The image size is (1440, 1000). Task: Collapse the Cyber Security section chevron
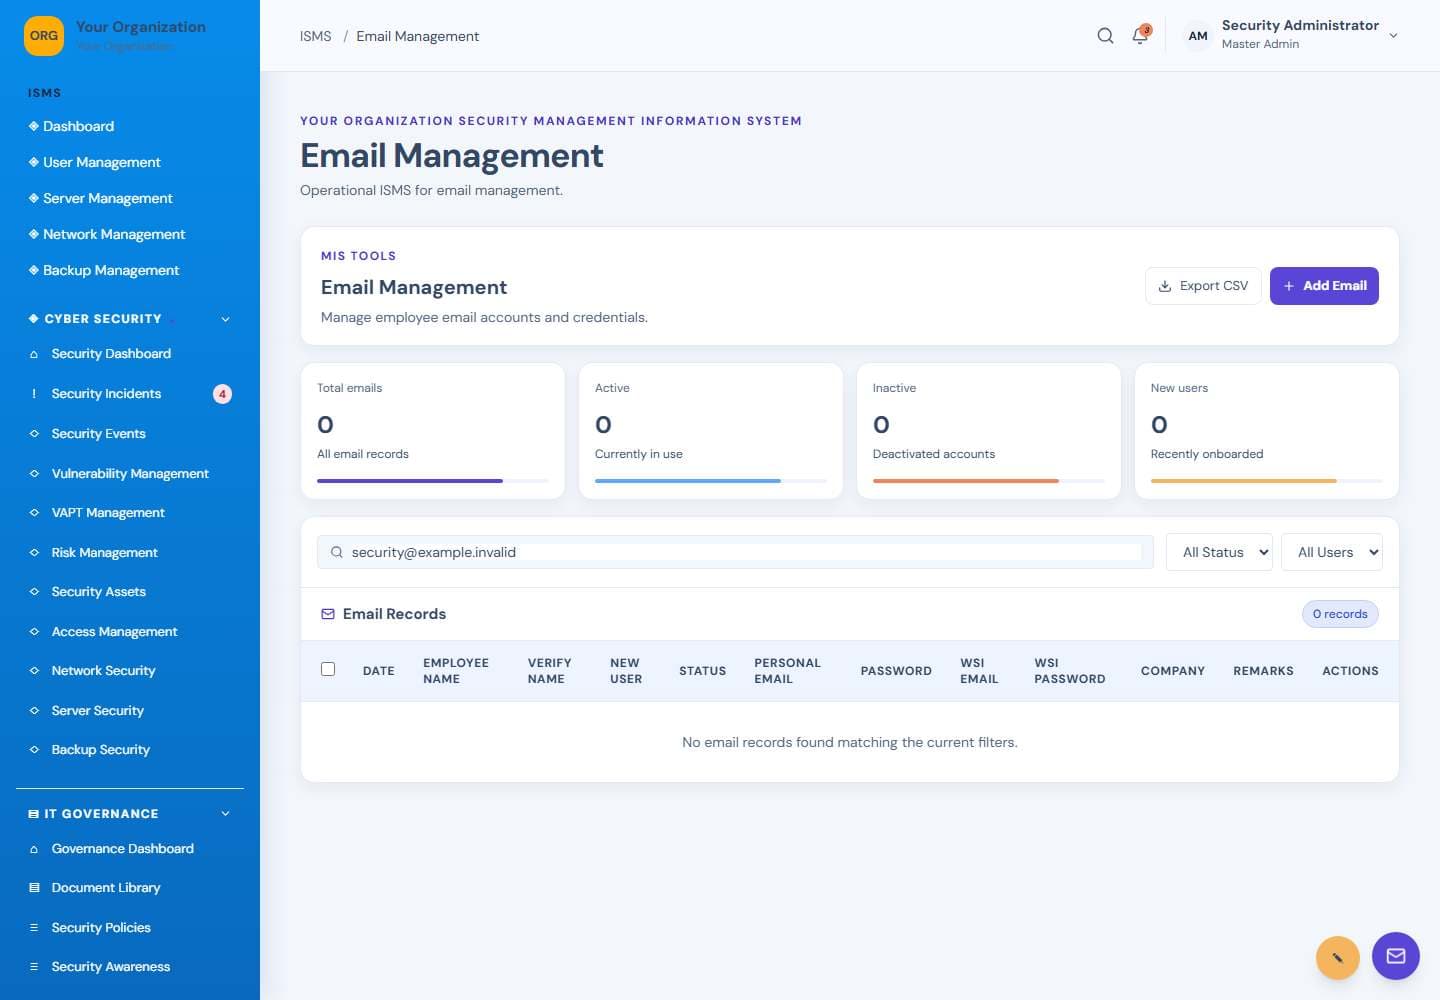tap(226, 319)
